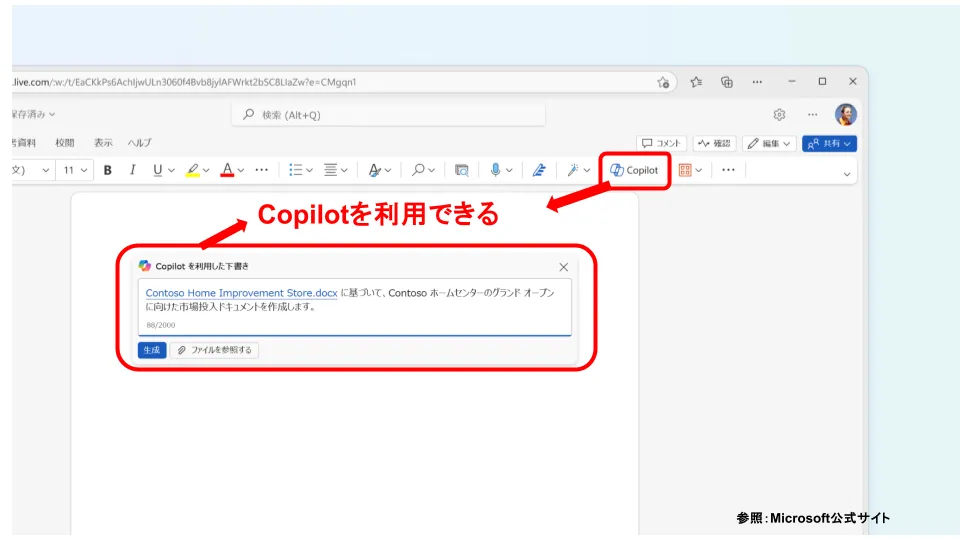Open the 表示 view tab

click(103, 143)
